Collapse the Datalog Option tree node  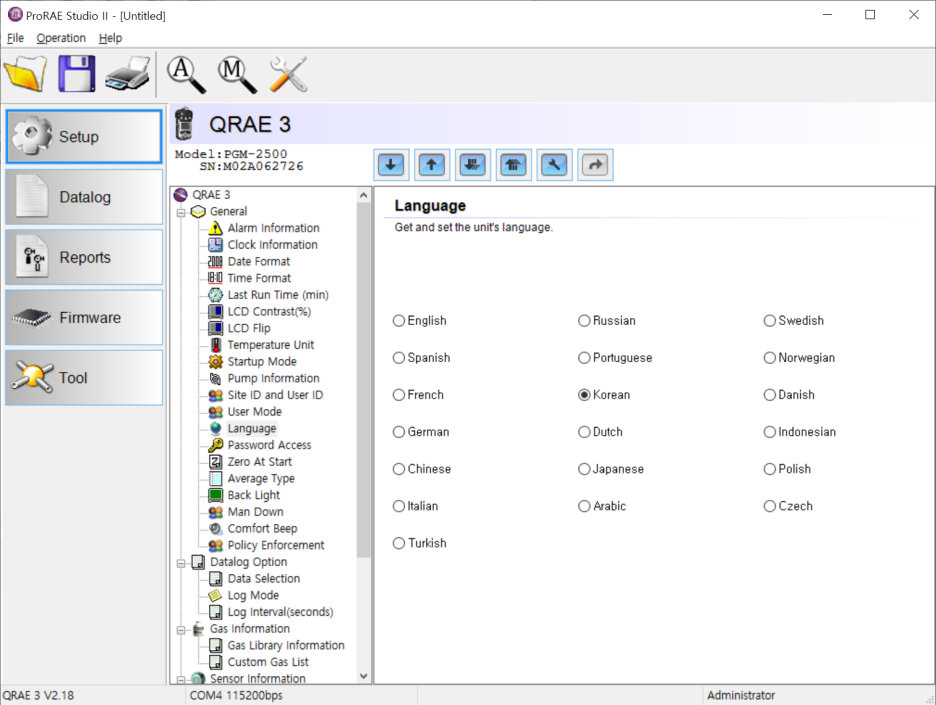pos(181,562)
